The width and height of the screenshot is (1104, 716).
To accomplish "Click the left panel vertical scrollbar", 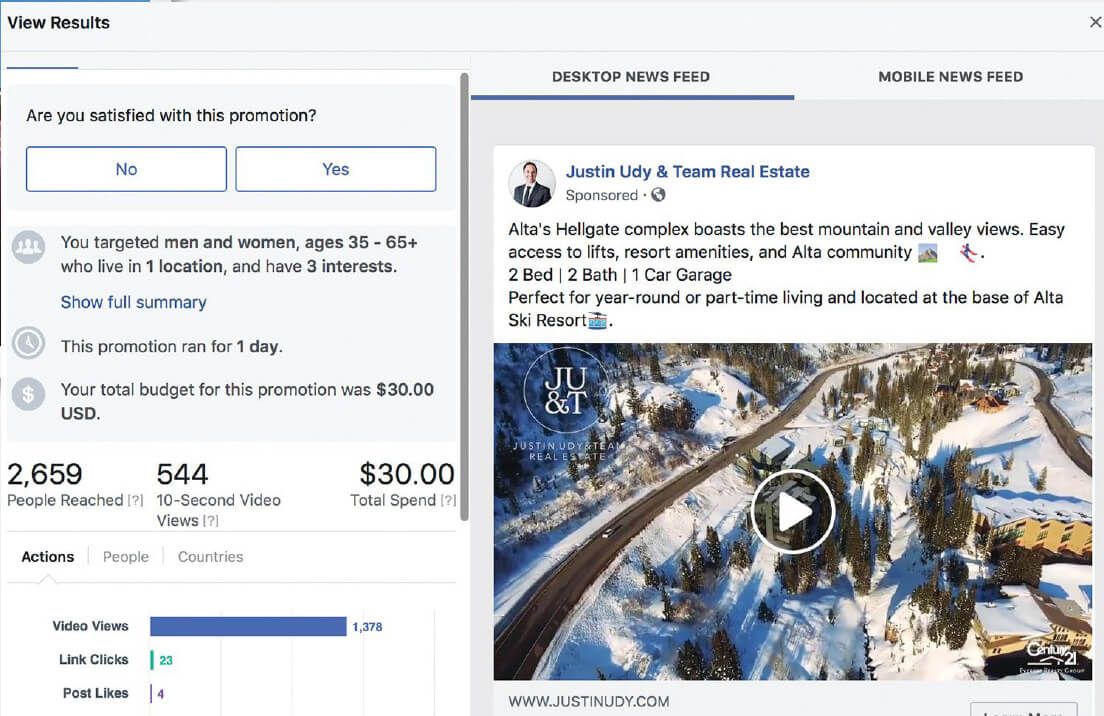I will (x=464, y=296).
